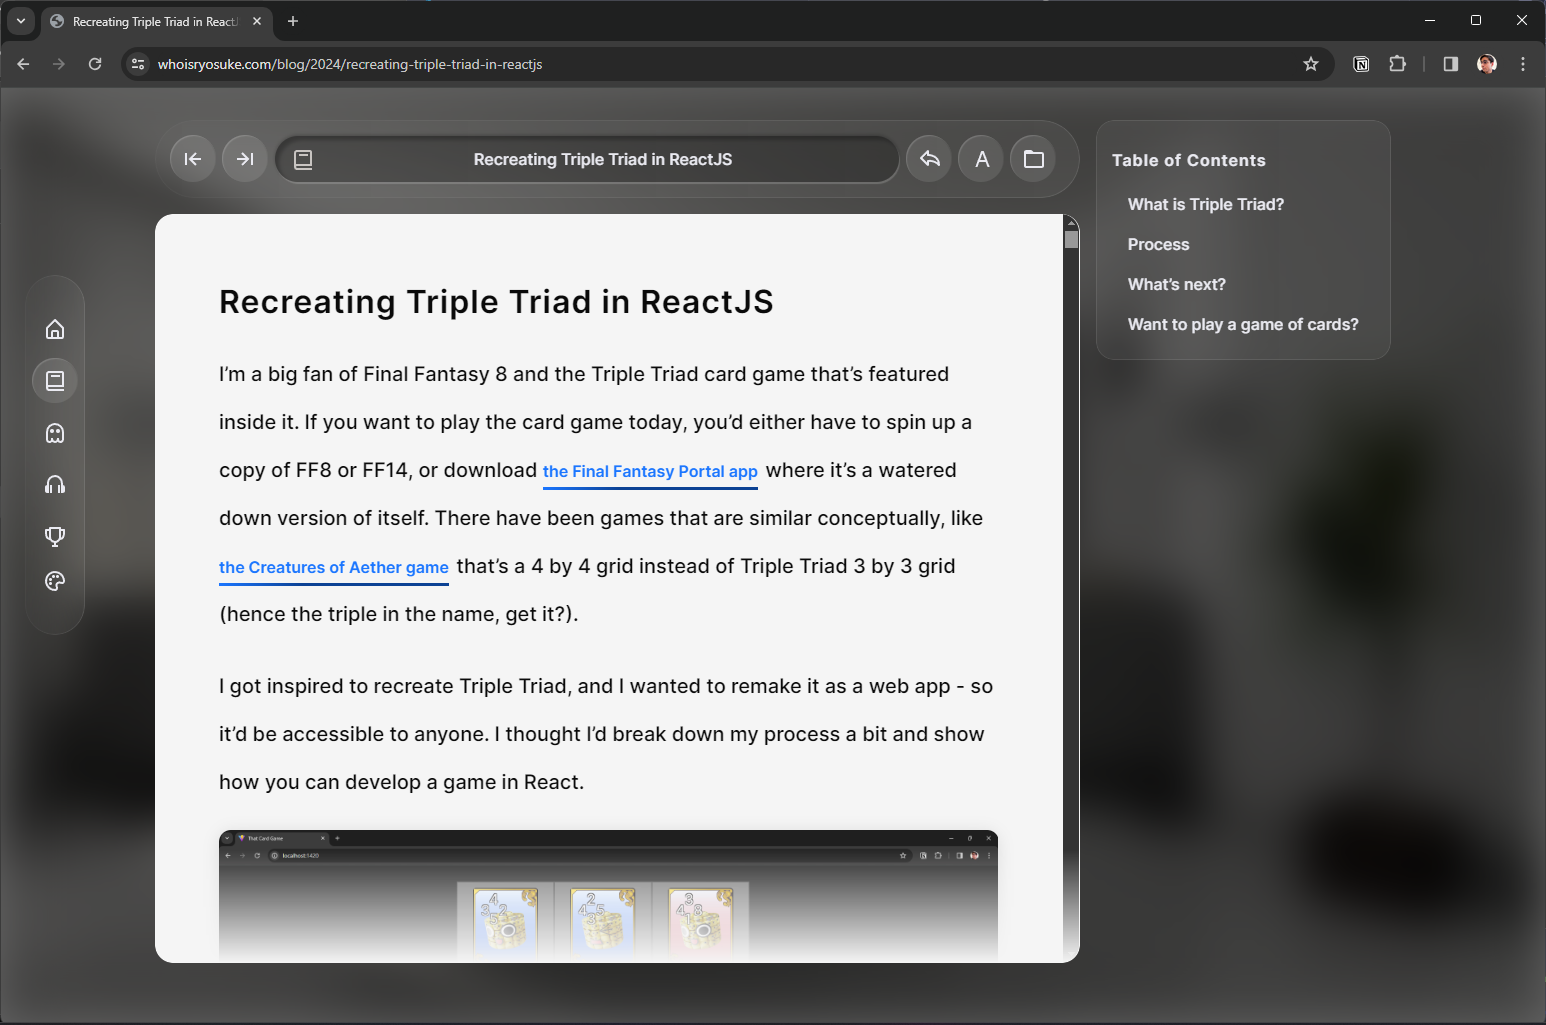
Task: Open a new browser tab
Action: [293, 21]
